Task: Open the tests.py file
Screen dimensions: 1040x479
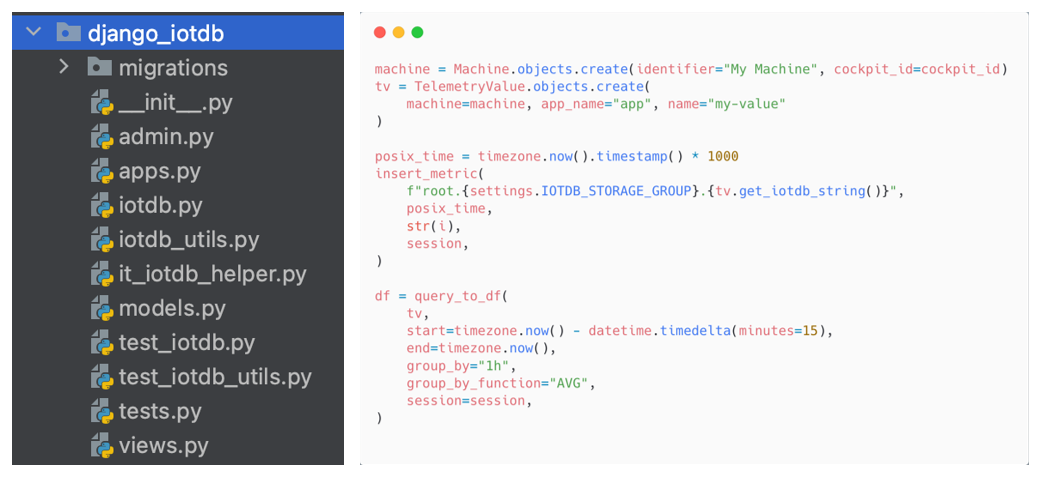Action: 160,411
